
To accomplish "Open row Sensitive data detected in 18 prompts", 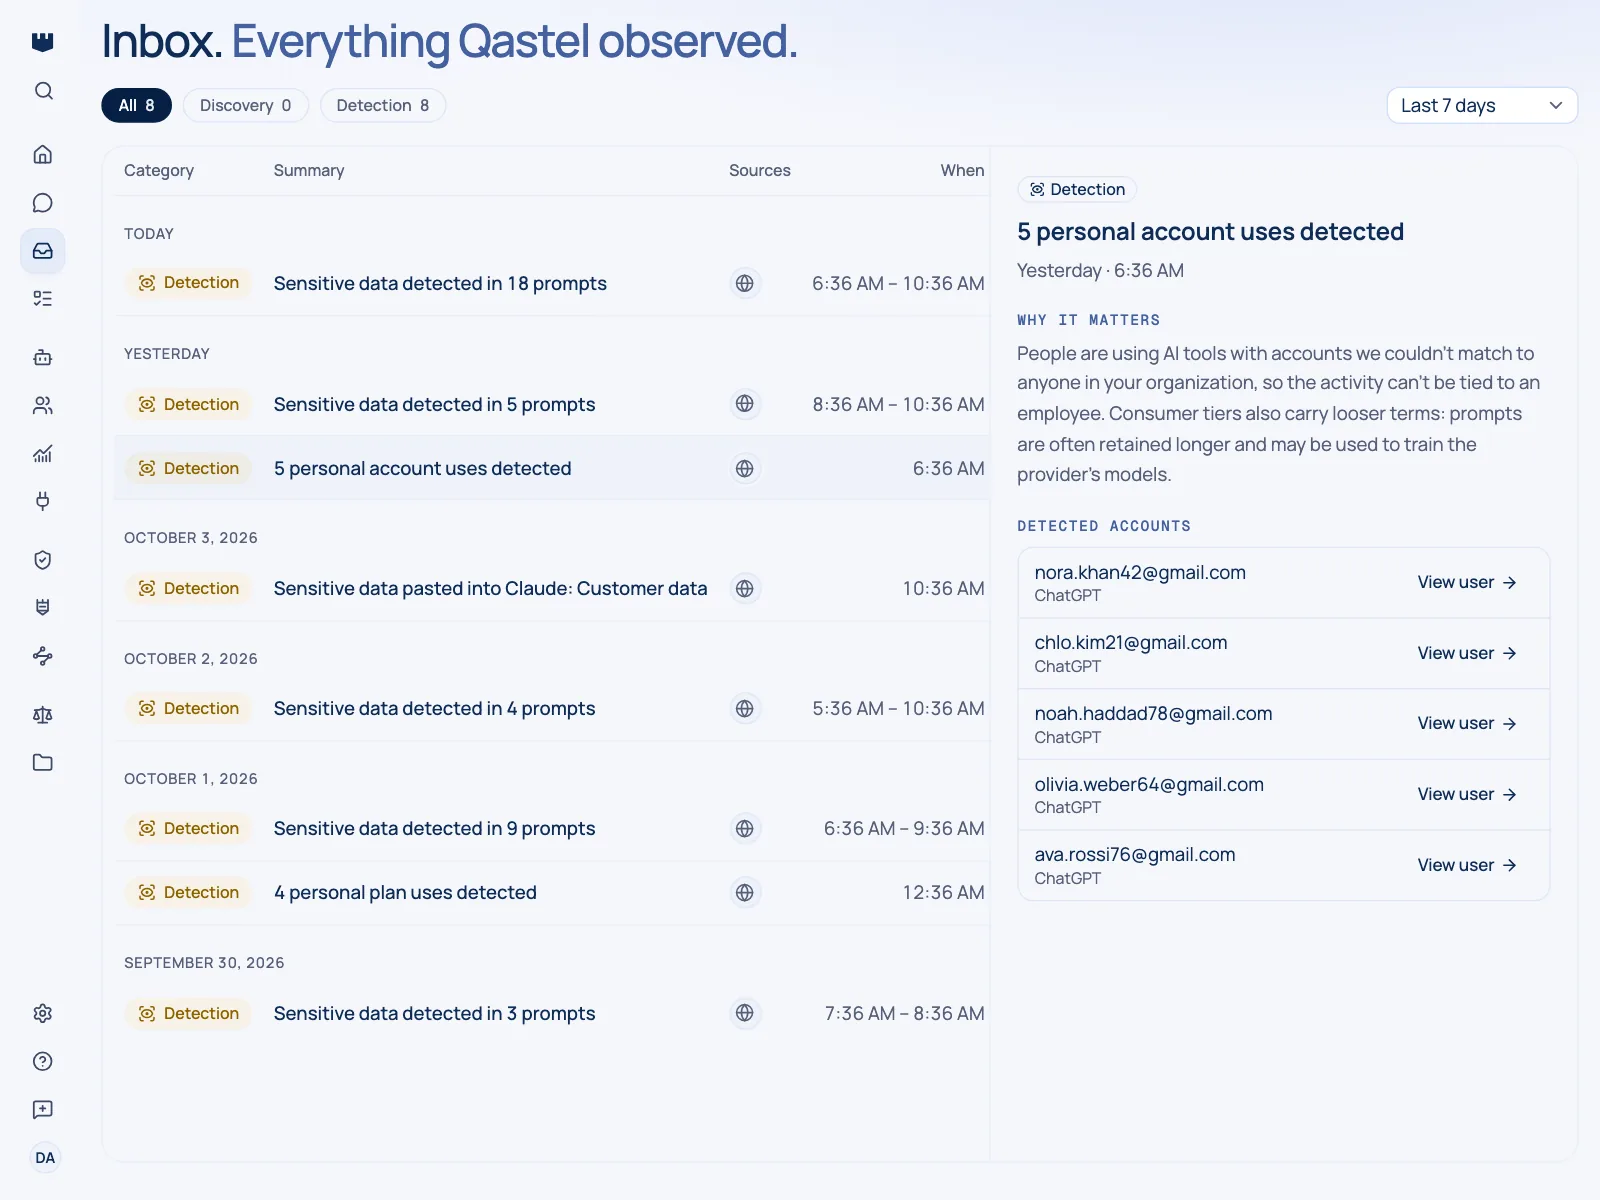I will pos(552,283).
